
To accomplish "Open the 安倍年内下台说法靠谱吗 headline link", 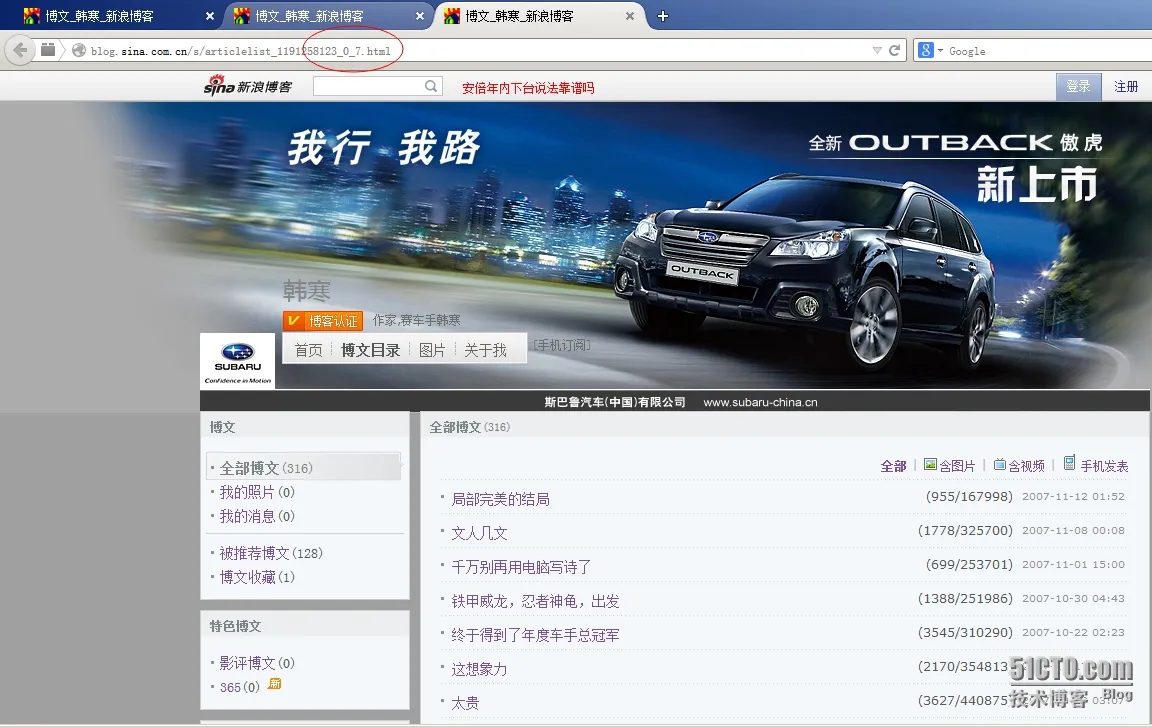I will (x=528, y=88).
